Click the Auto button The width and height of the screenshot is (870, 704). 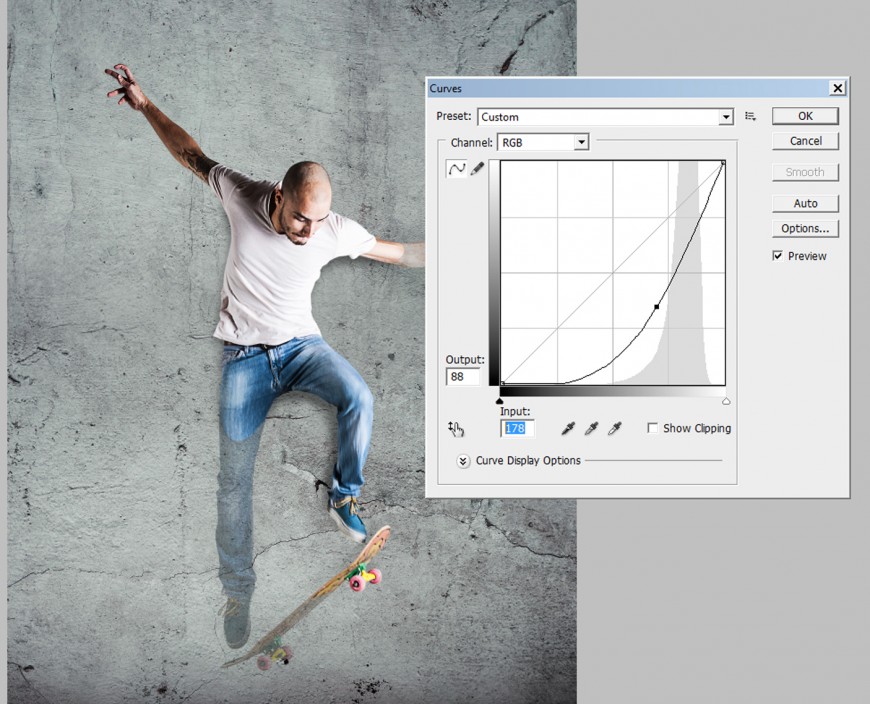click(x=805, y=203)
